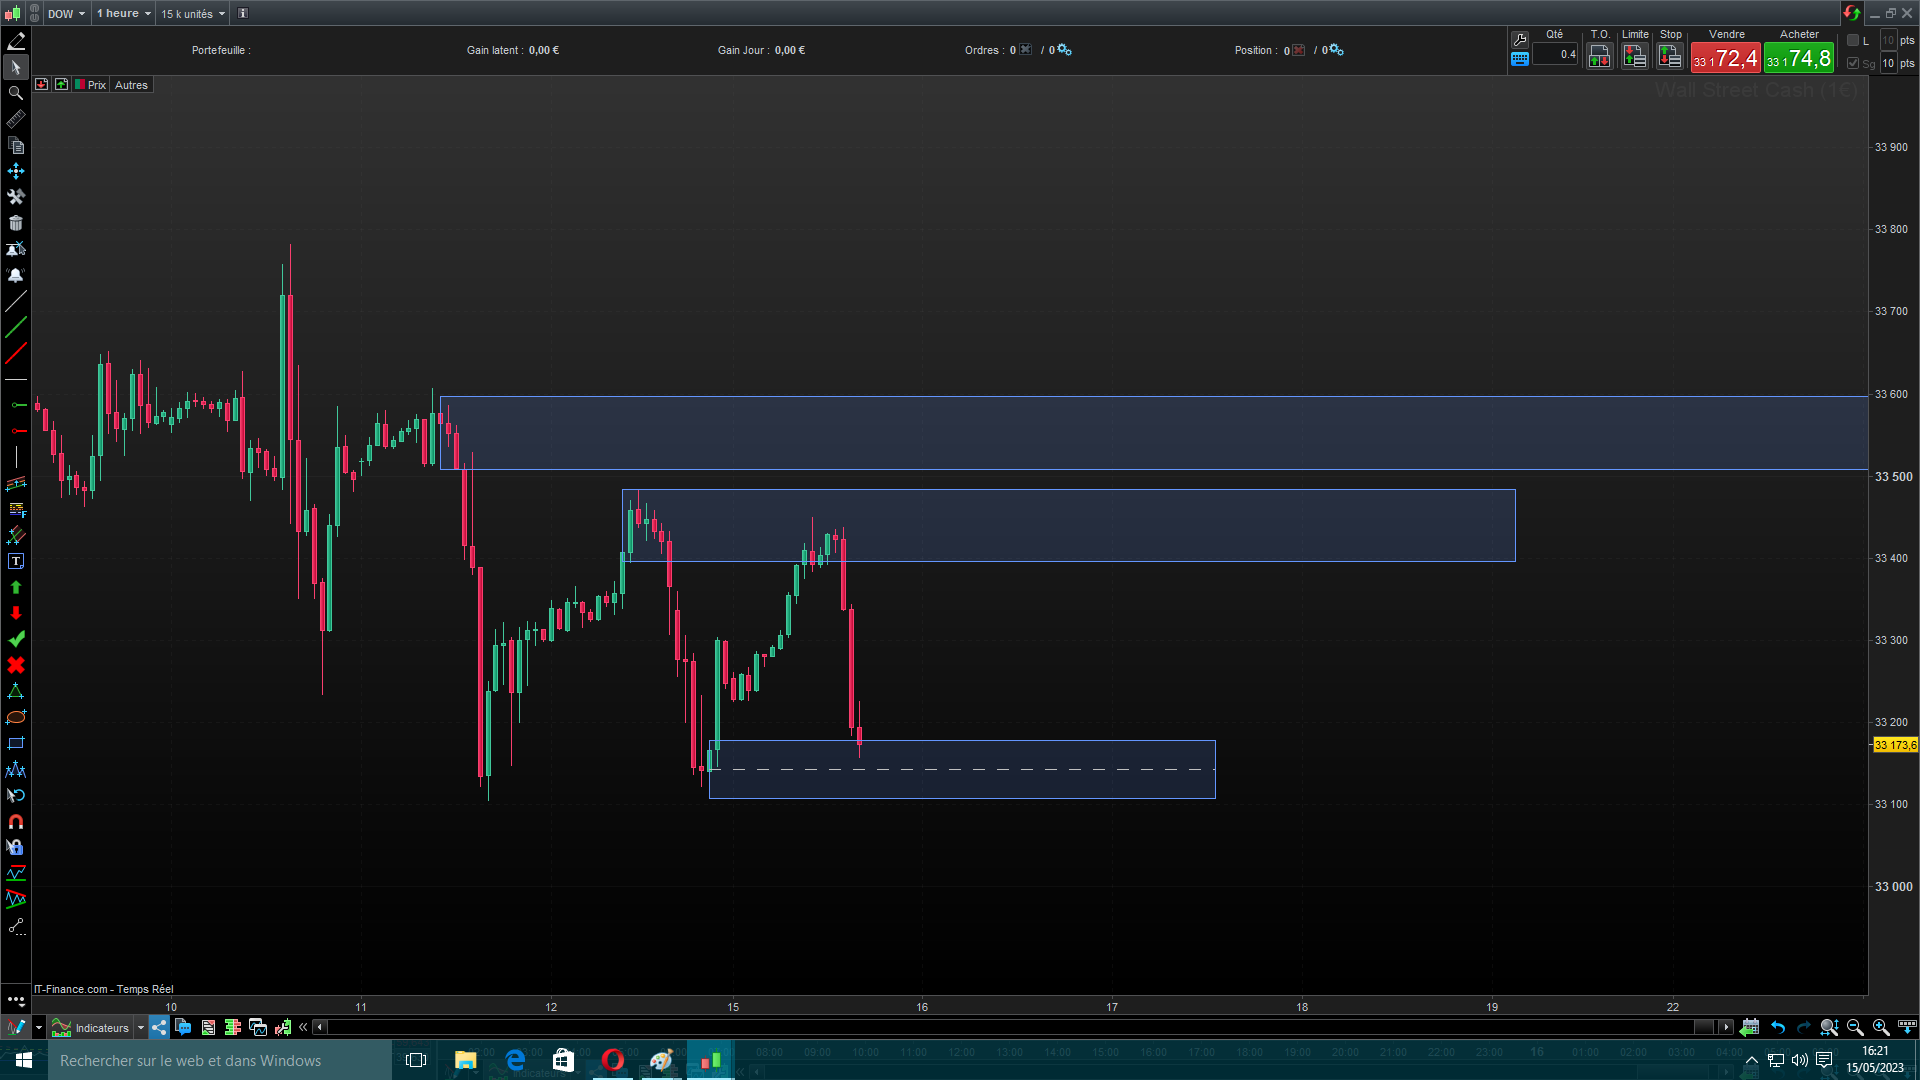Viewport: 1920px width, 1080px height.
Task: Open the 1 heure timeframe dropdown
Action: click(124, 14)
